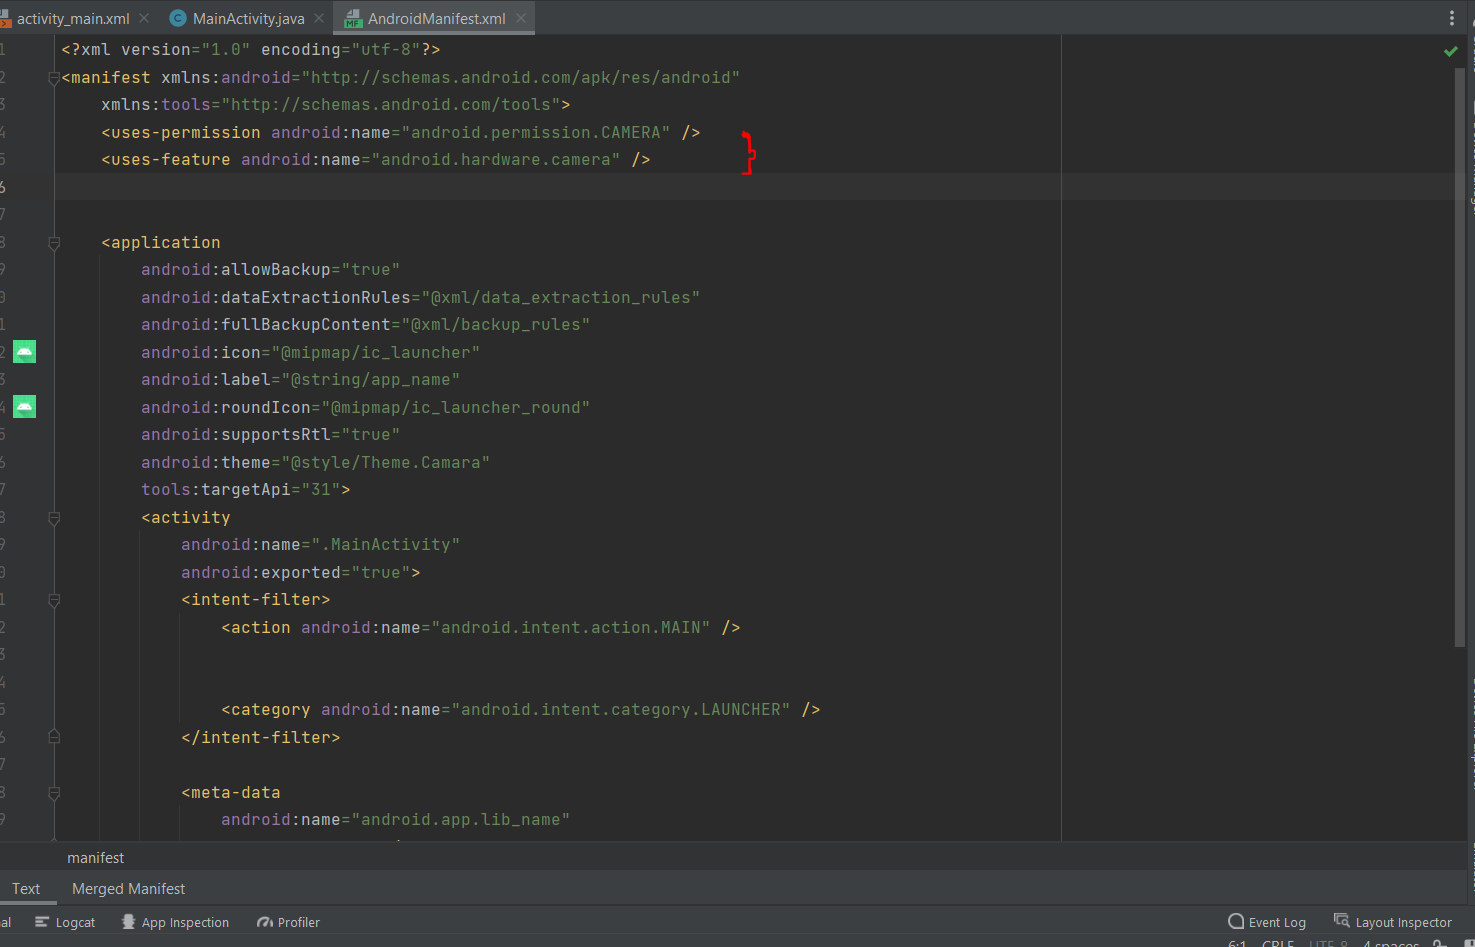Image resolution: width=1475 pixels, height=947 pixels.
Task: Change line separator by clicking CRLF
Action: [x=1277, y=942]
